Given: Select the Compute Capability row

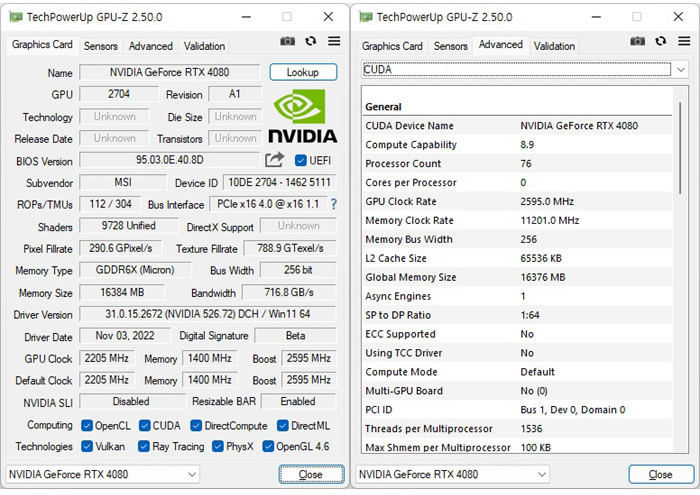Looking at the screenshot, I should pos(517,145).
